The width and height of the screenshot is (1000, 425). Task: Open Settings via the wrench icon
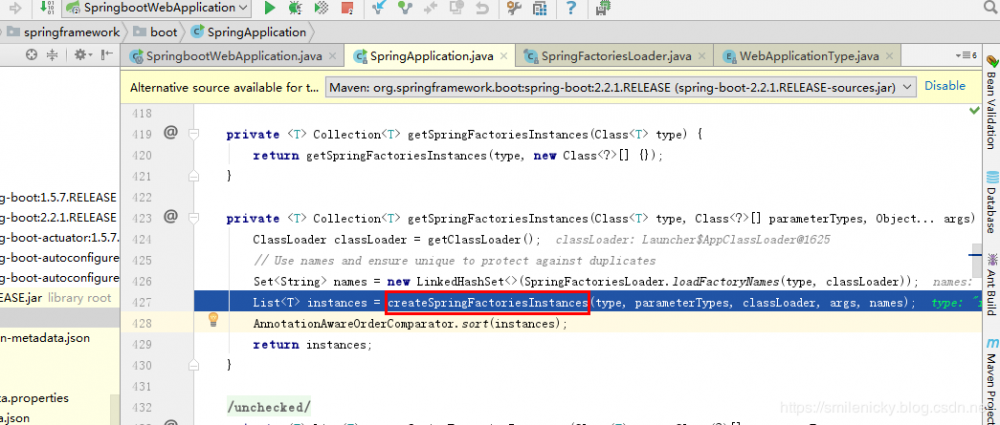coord(514,8)
